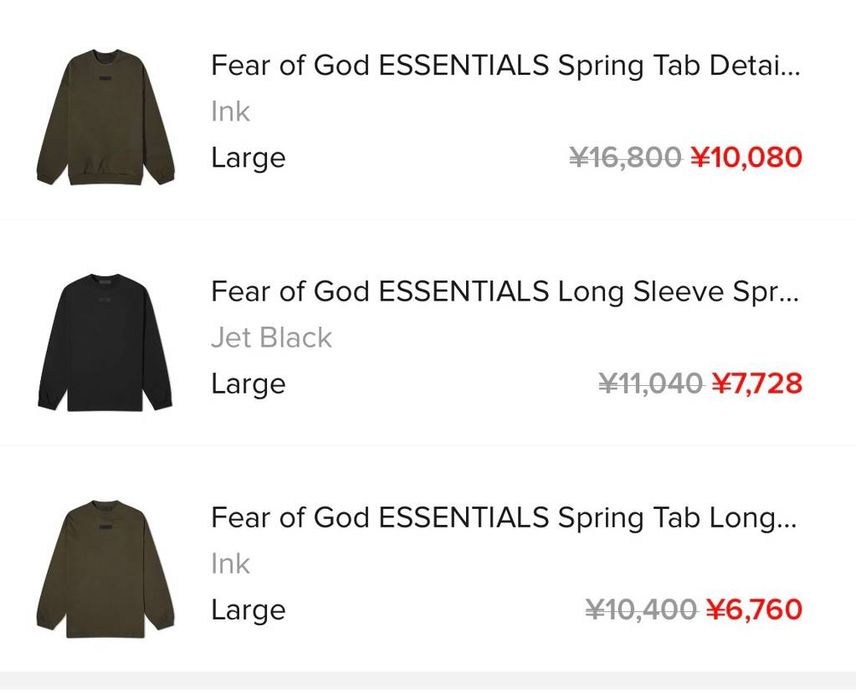
Task: Click the Large size label on first item
Action: pyautogui.click(x=248, y=158)
